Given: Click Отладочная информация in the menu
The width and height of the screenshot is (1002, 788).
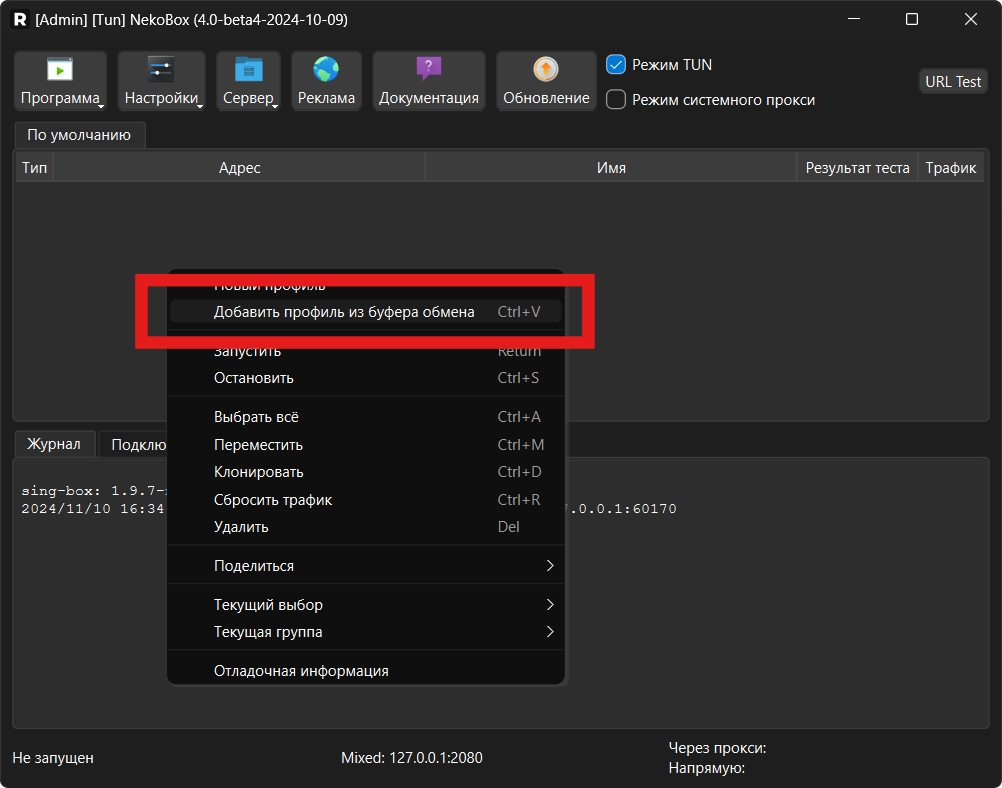Looking at the screenshot, I should pyautogui.click(x=301, y=671).
